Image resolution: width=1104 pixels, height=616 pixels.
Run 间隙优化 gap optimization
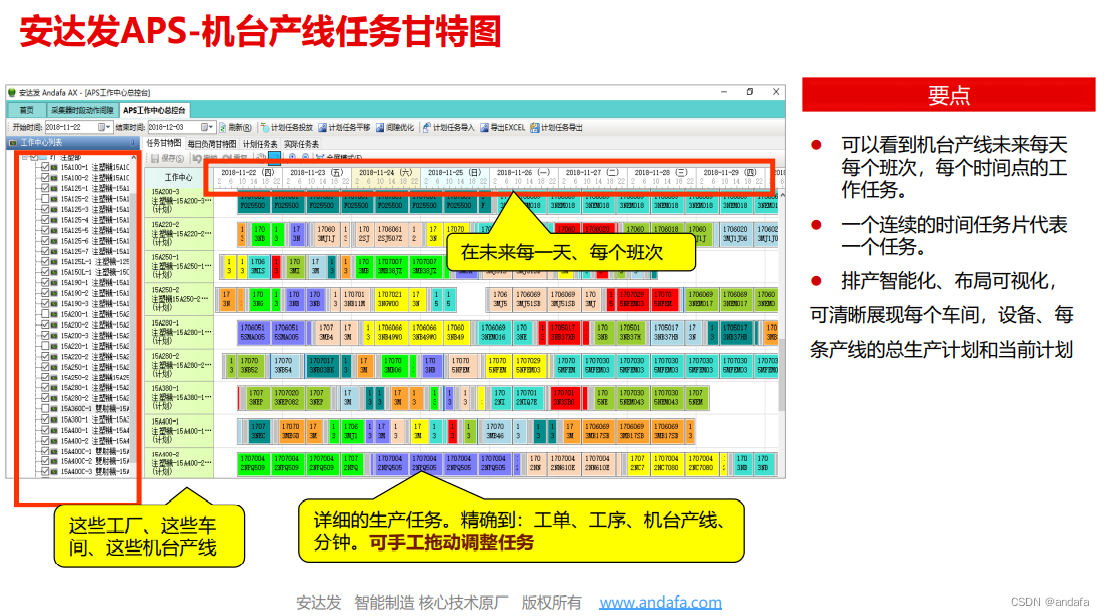click(395, 127)
